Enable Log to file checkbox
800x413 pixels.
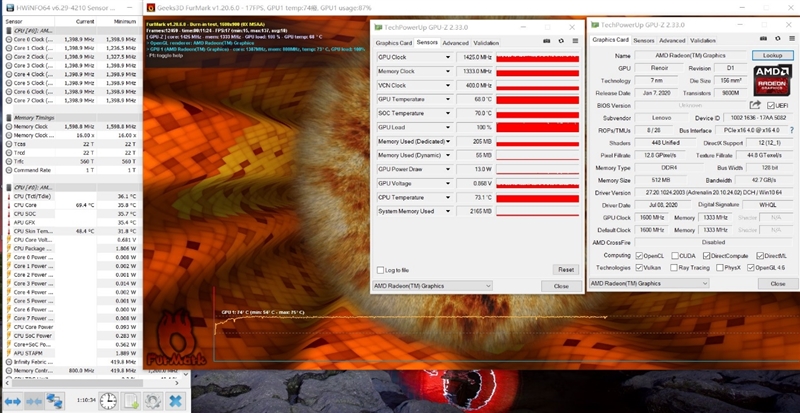(380, 270)
